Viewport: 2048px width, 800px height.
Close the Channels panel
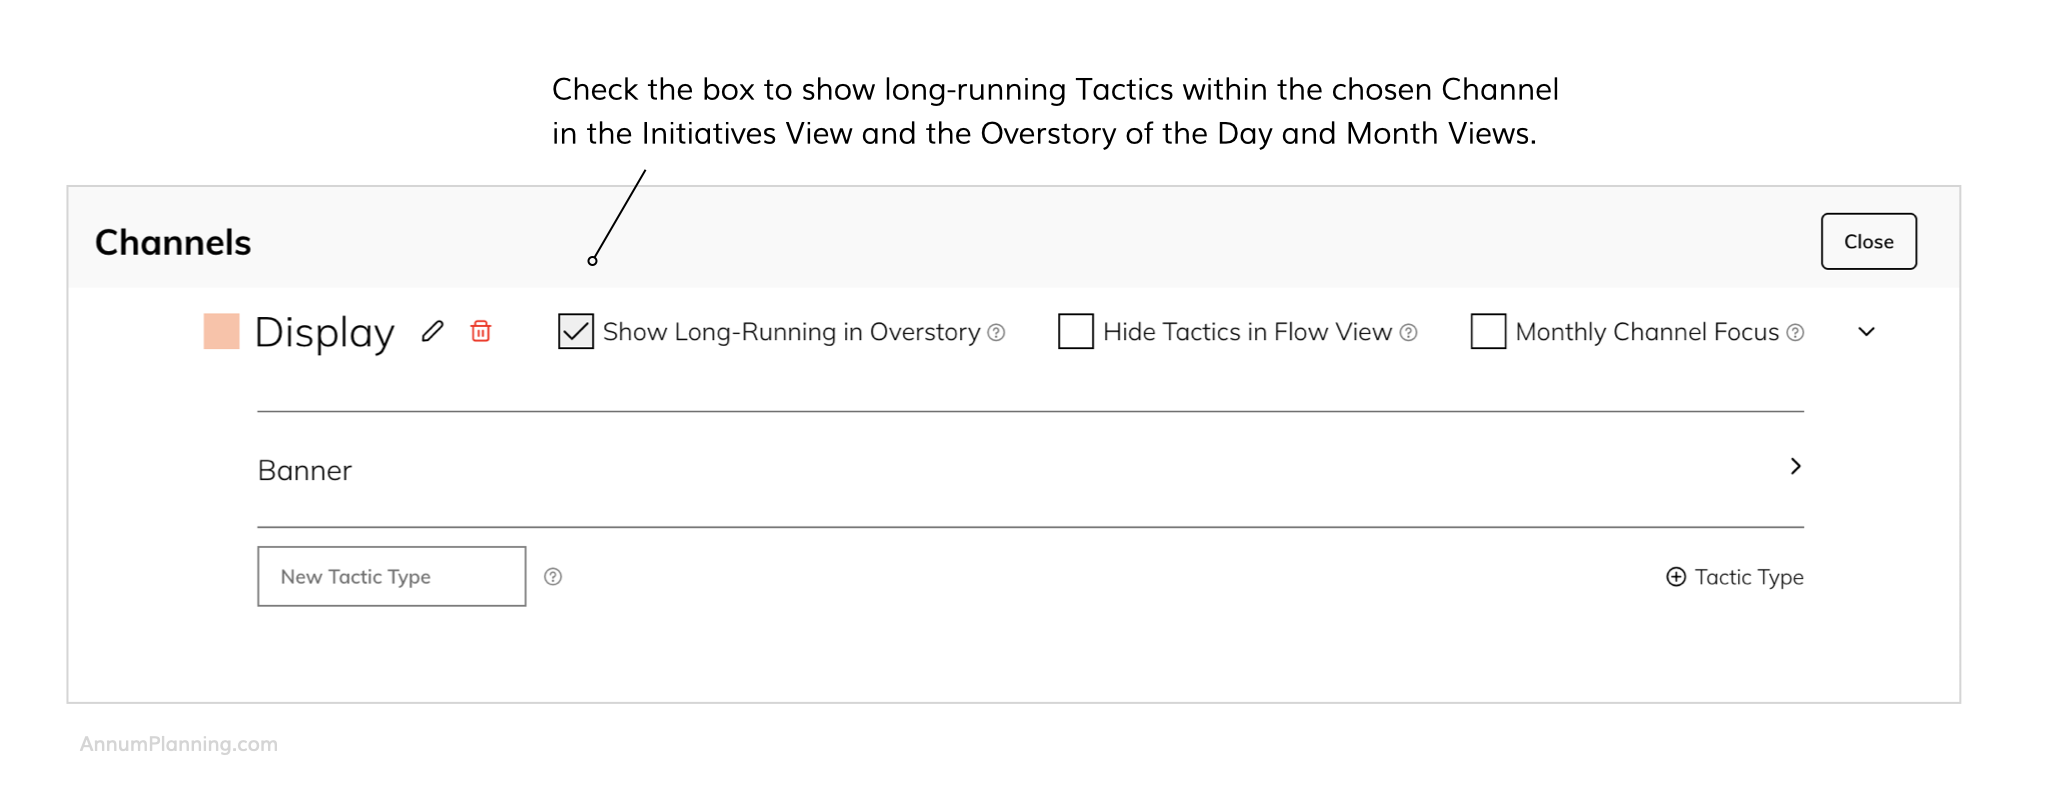click(x=1868, y=241)
